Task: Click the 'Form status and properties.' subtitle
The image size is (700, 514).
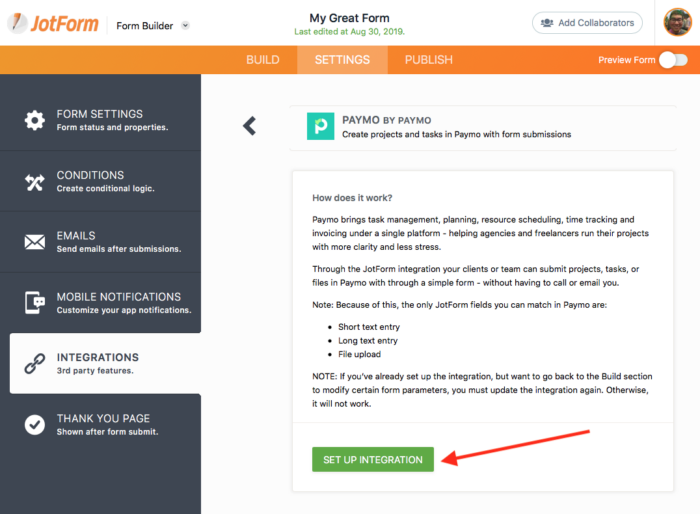Action: 112,127
